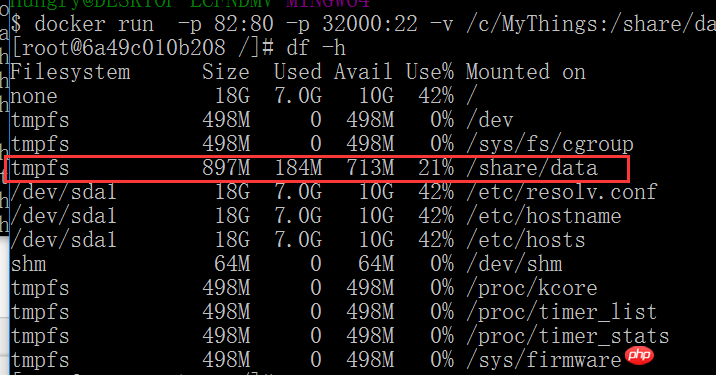Click the 897M size value

(x=226, y=168)
